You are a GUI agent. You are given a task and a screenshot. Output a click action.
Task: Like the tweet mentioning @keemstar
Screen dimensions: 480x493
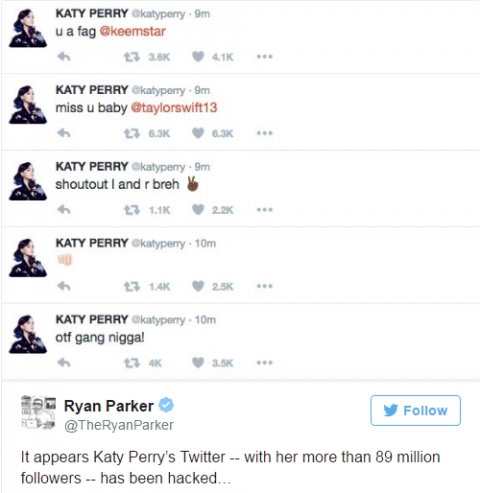[198, 57]
